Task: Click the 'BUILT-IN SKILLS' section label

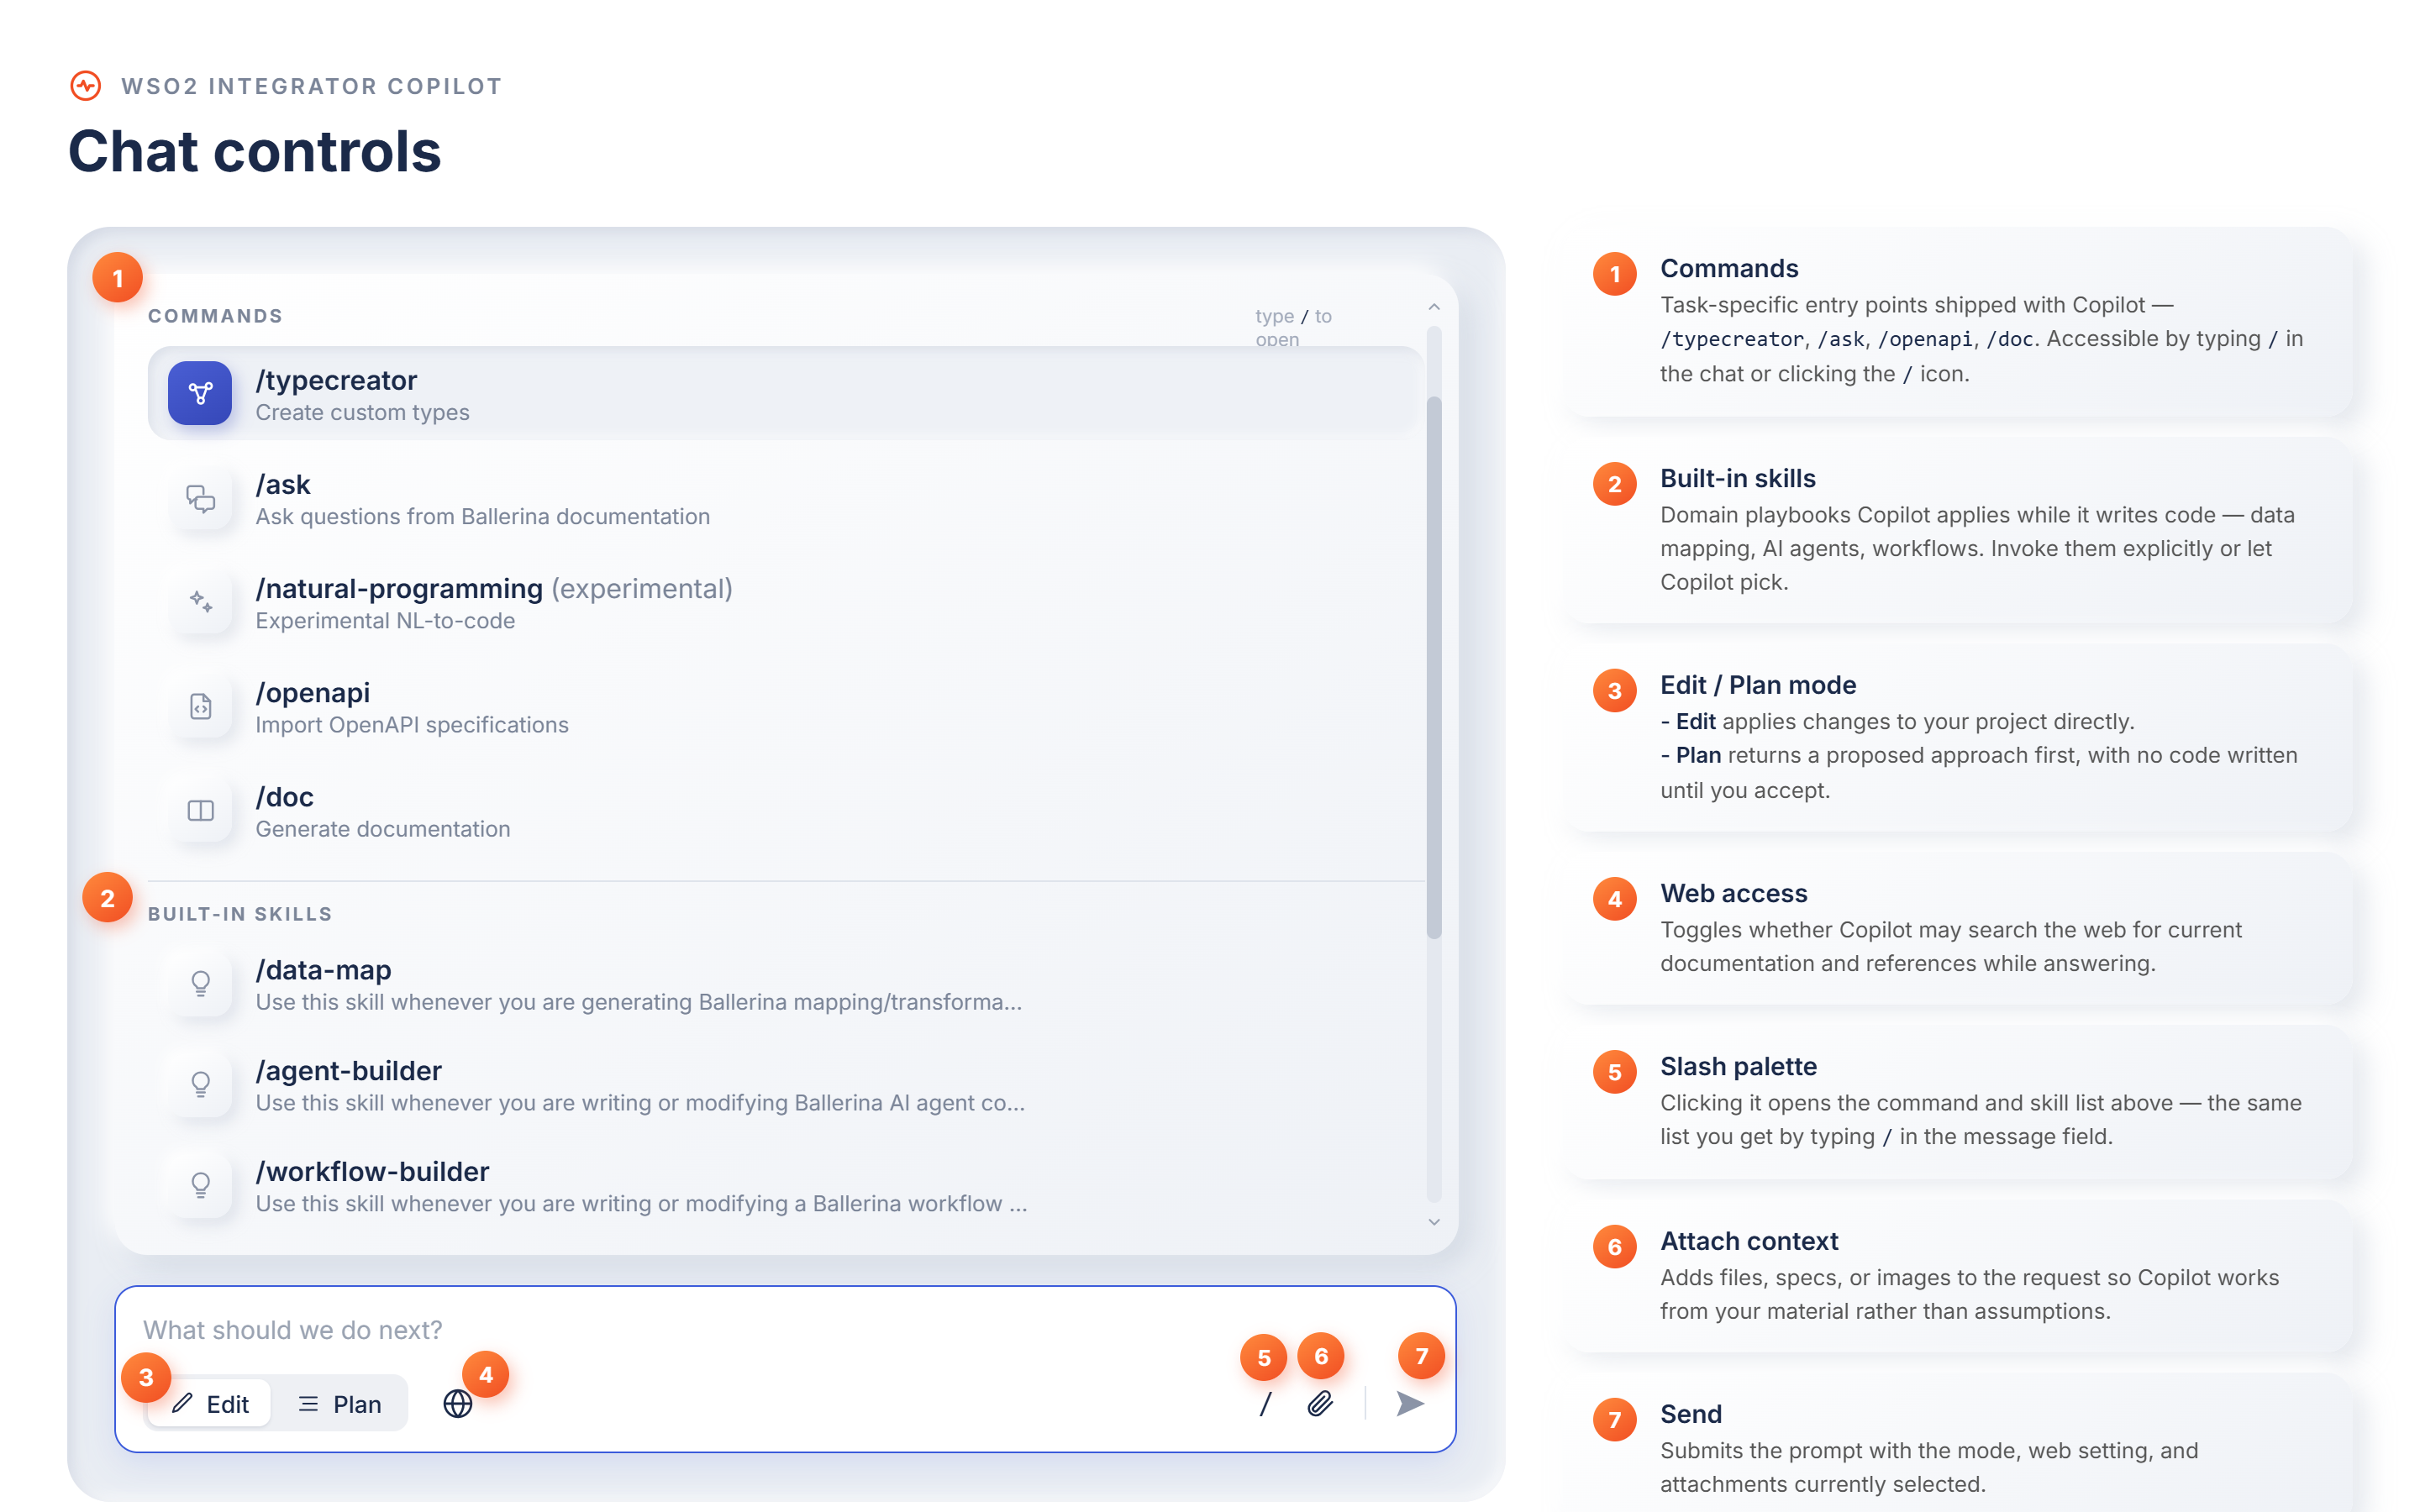Action: (x=240, y=914)
